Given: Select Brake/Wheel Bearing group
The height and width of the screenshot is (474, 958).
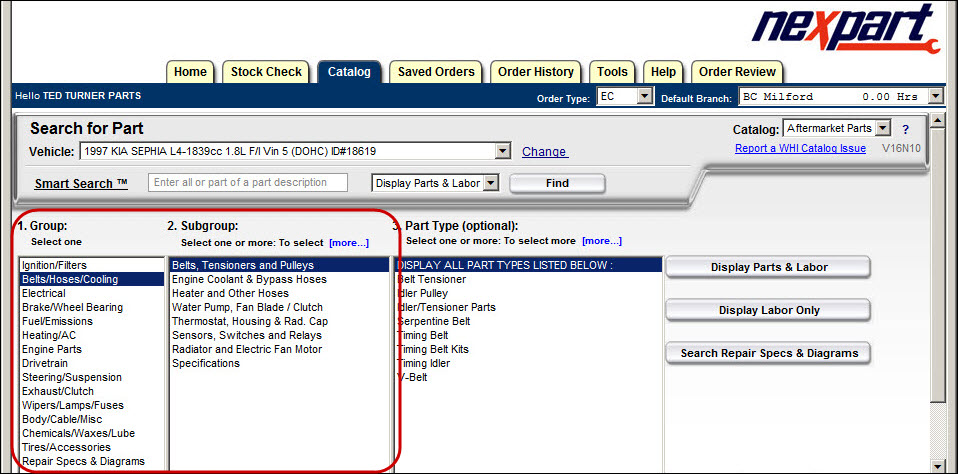Looking at the screenshot, I should [92, 307].
